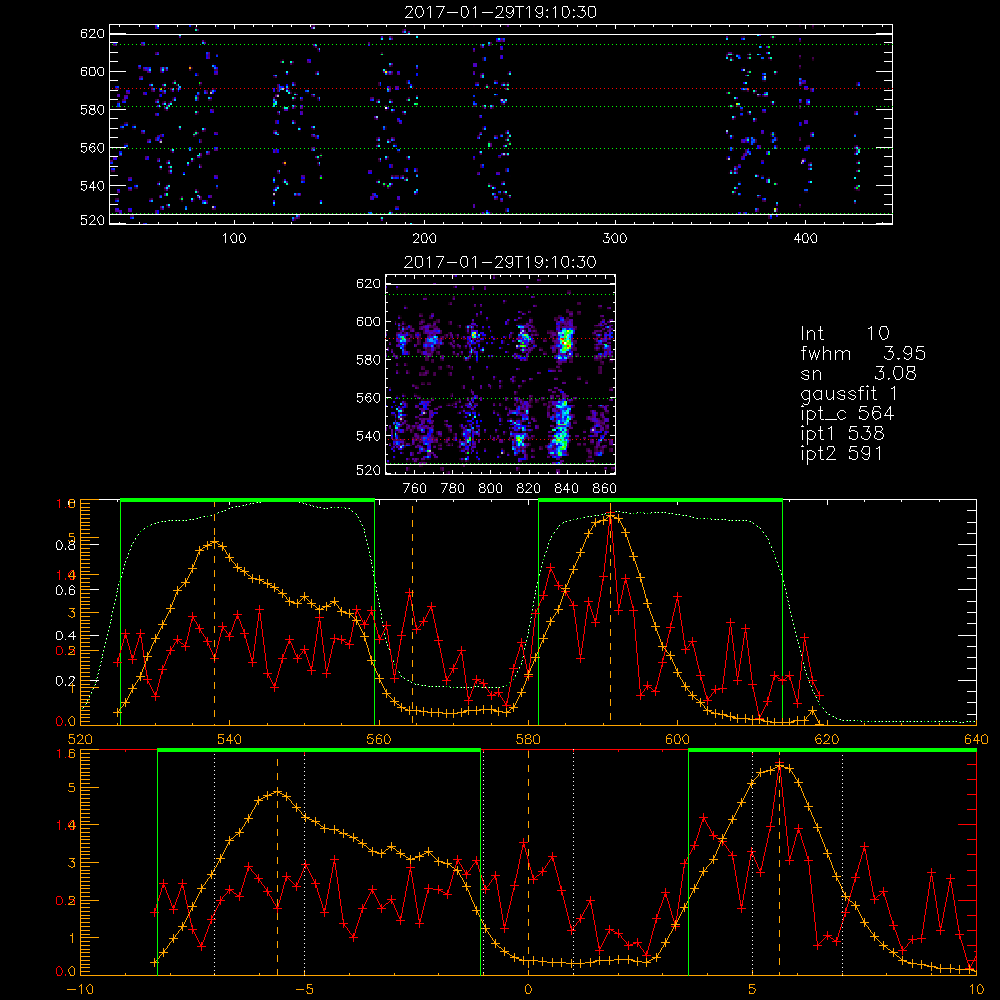This screenshot has height=1000, width=1000.
Task: Click the orange x-axis label 560 of the profile plot
Action: point(379,740)
